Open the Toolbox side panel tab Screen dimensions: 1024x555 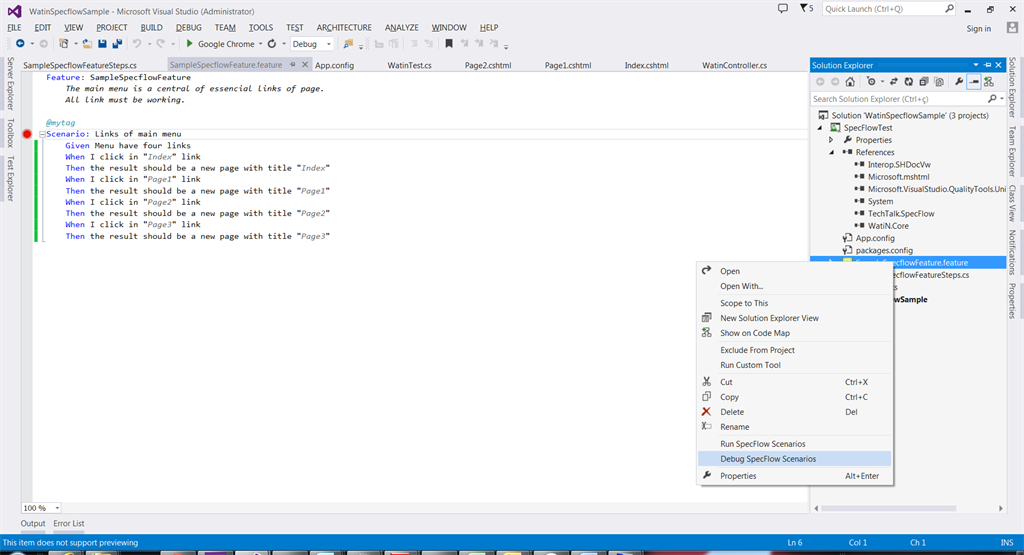[10, 133]
